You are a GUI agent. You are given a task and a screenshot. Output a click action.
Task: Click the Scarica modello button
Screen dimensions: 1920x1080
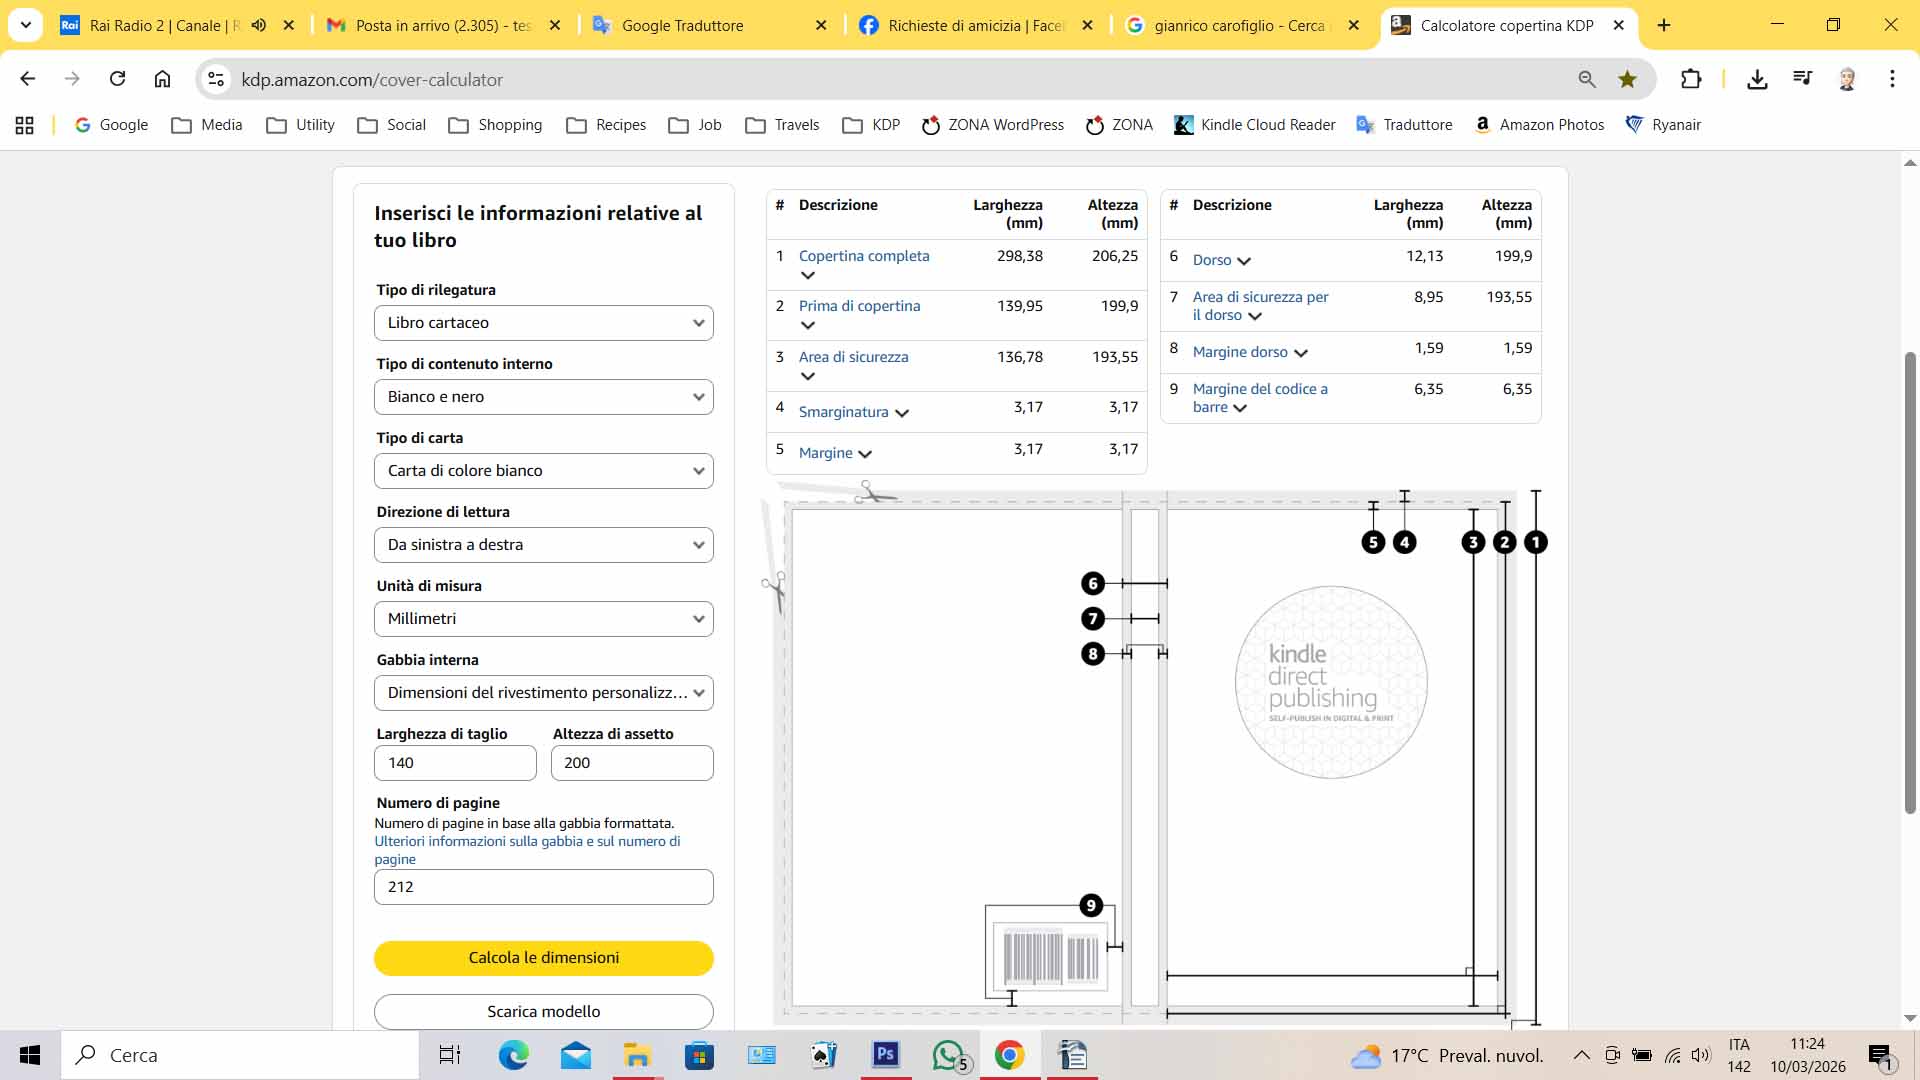(543, 1011)
